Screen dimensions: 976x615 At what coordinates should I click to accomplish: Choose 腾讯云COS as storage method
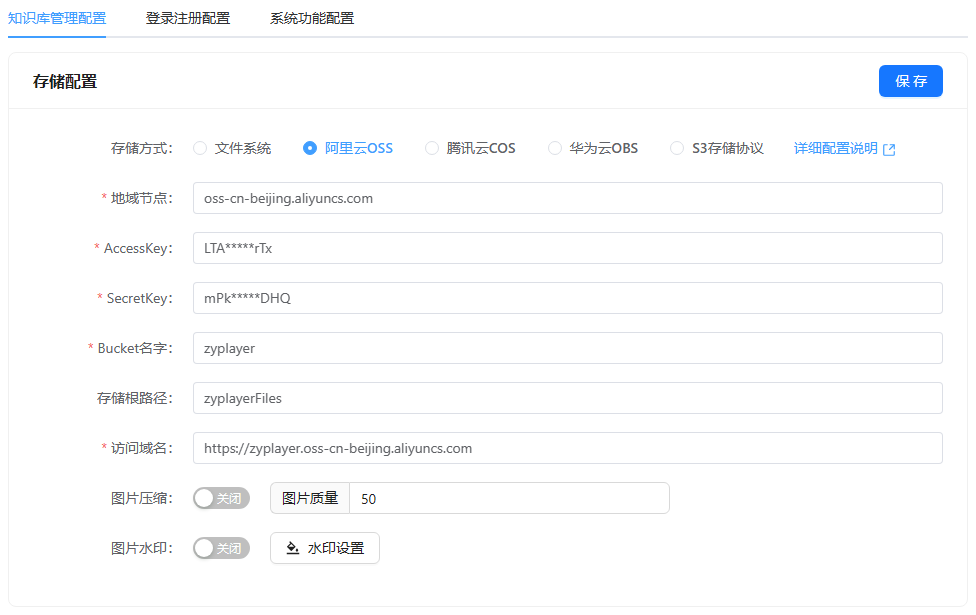432,148
